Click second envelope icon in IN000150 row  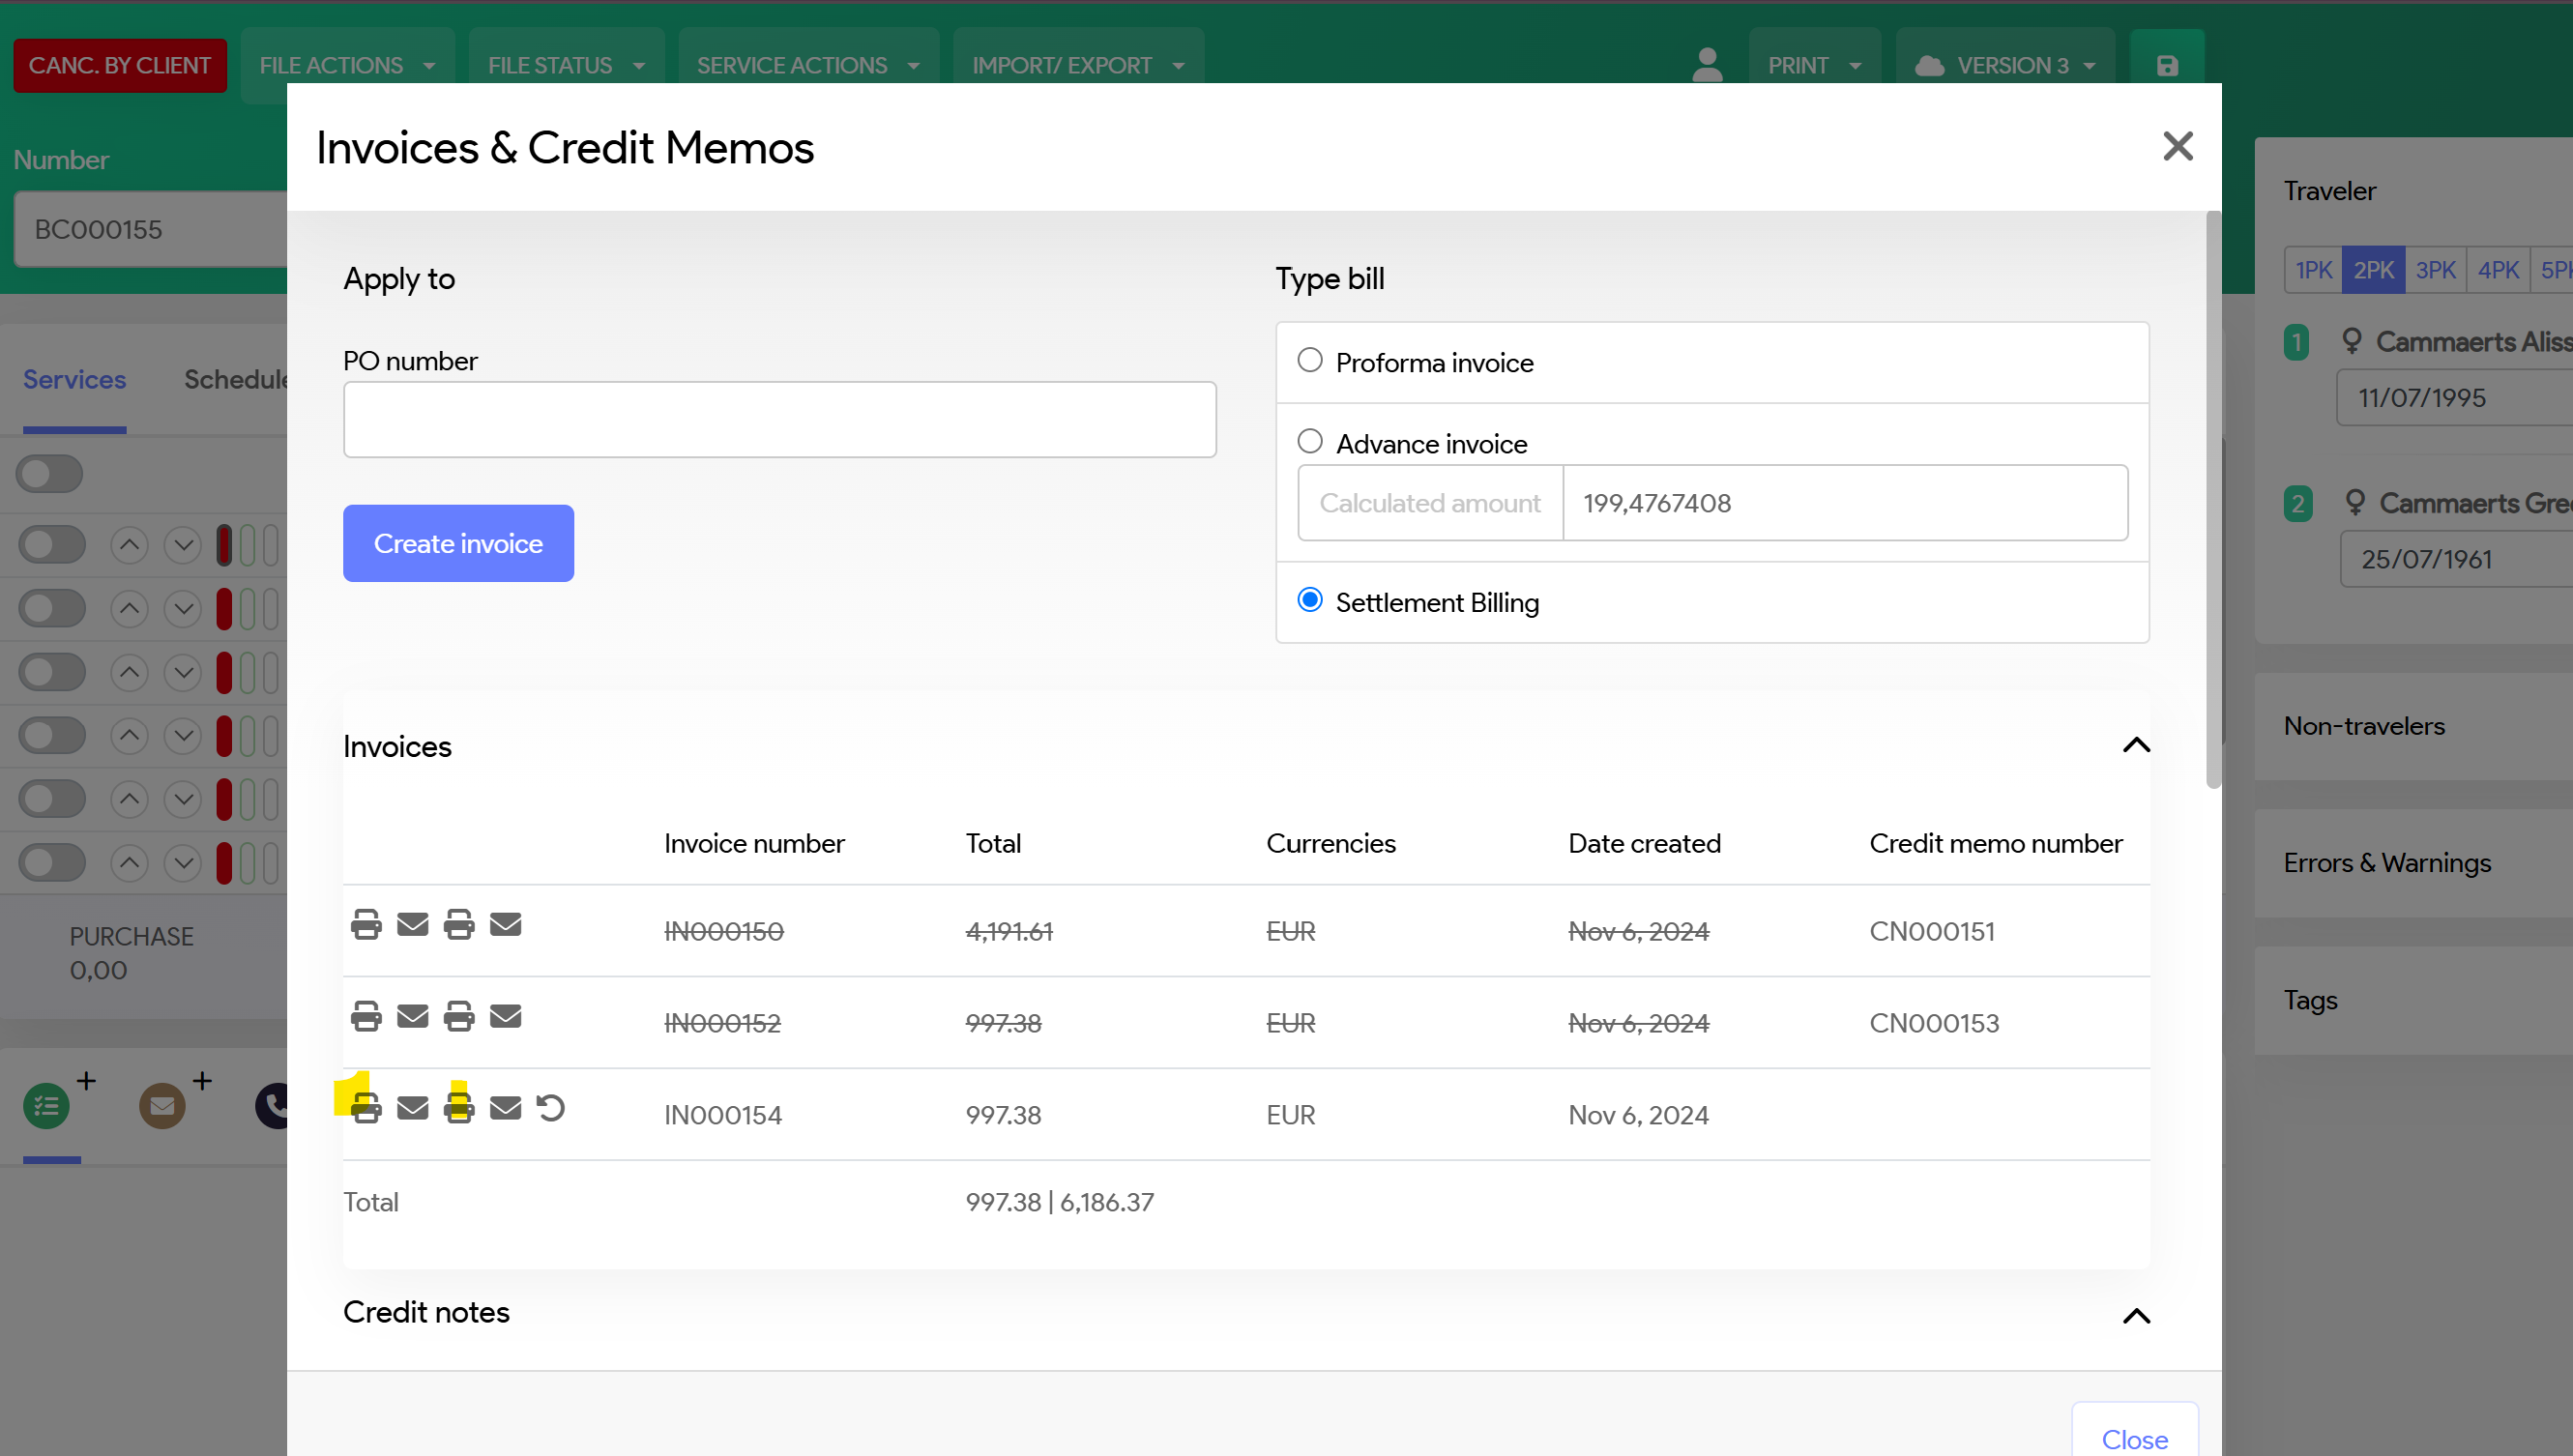[505, 924]
